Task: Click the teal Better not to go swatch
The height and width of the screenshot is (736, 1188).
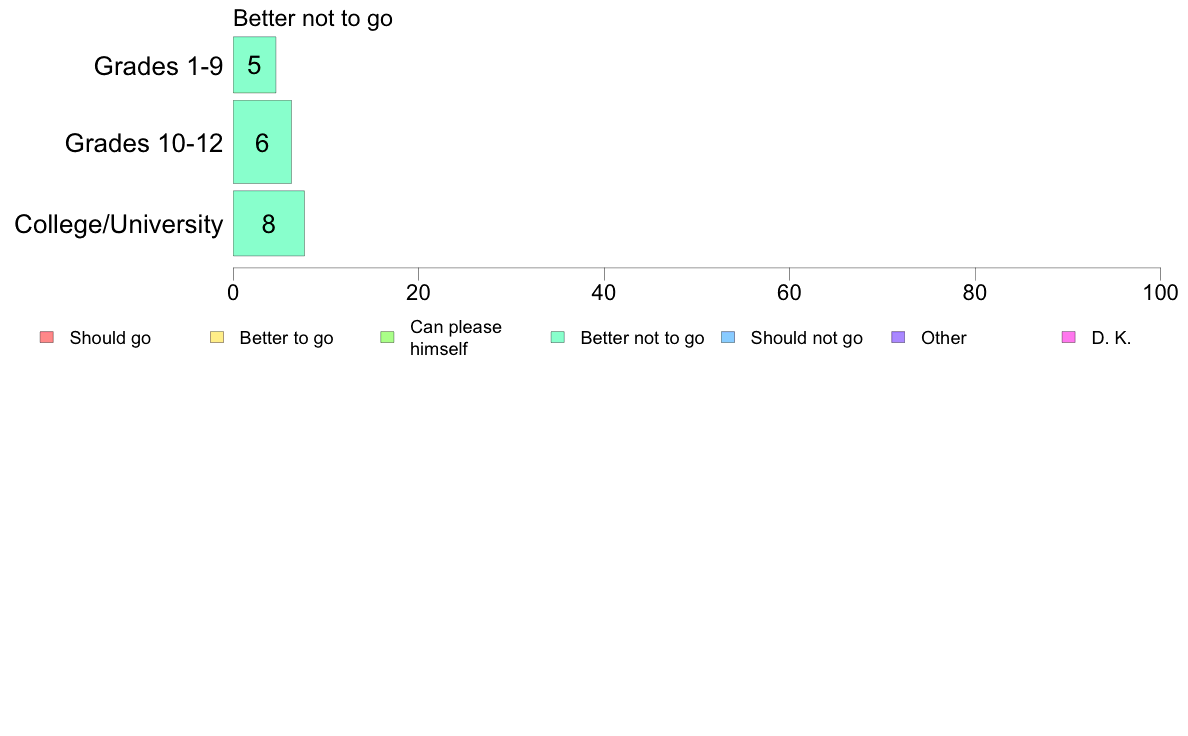Action: click(558, 337)
